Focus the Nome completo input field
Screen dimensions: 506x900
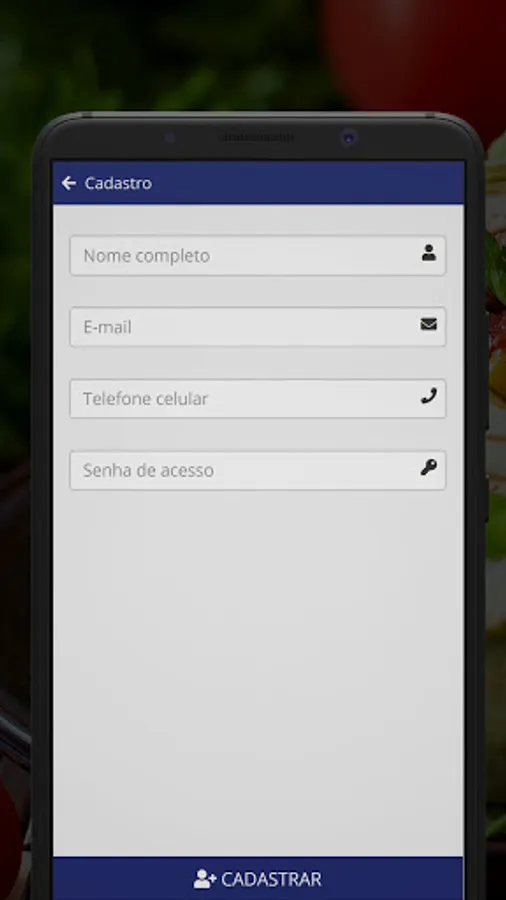pyautogui.click(x=258, y=255)
